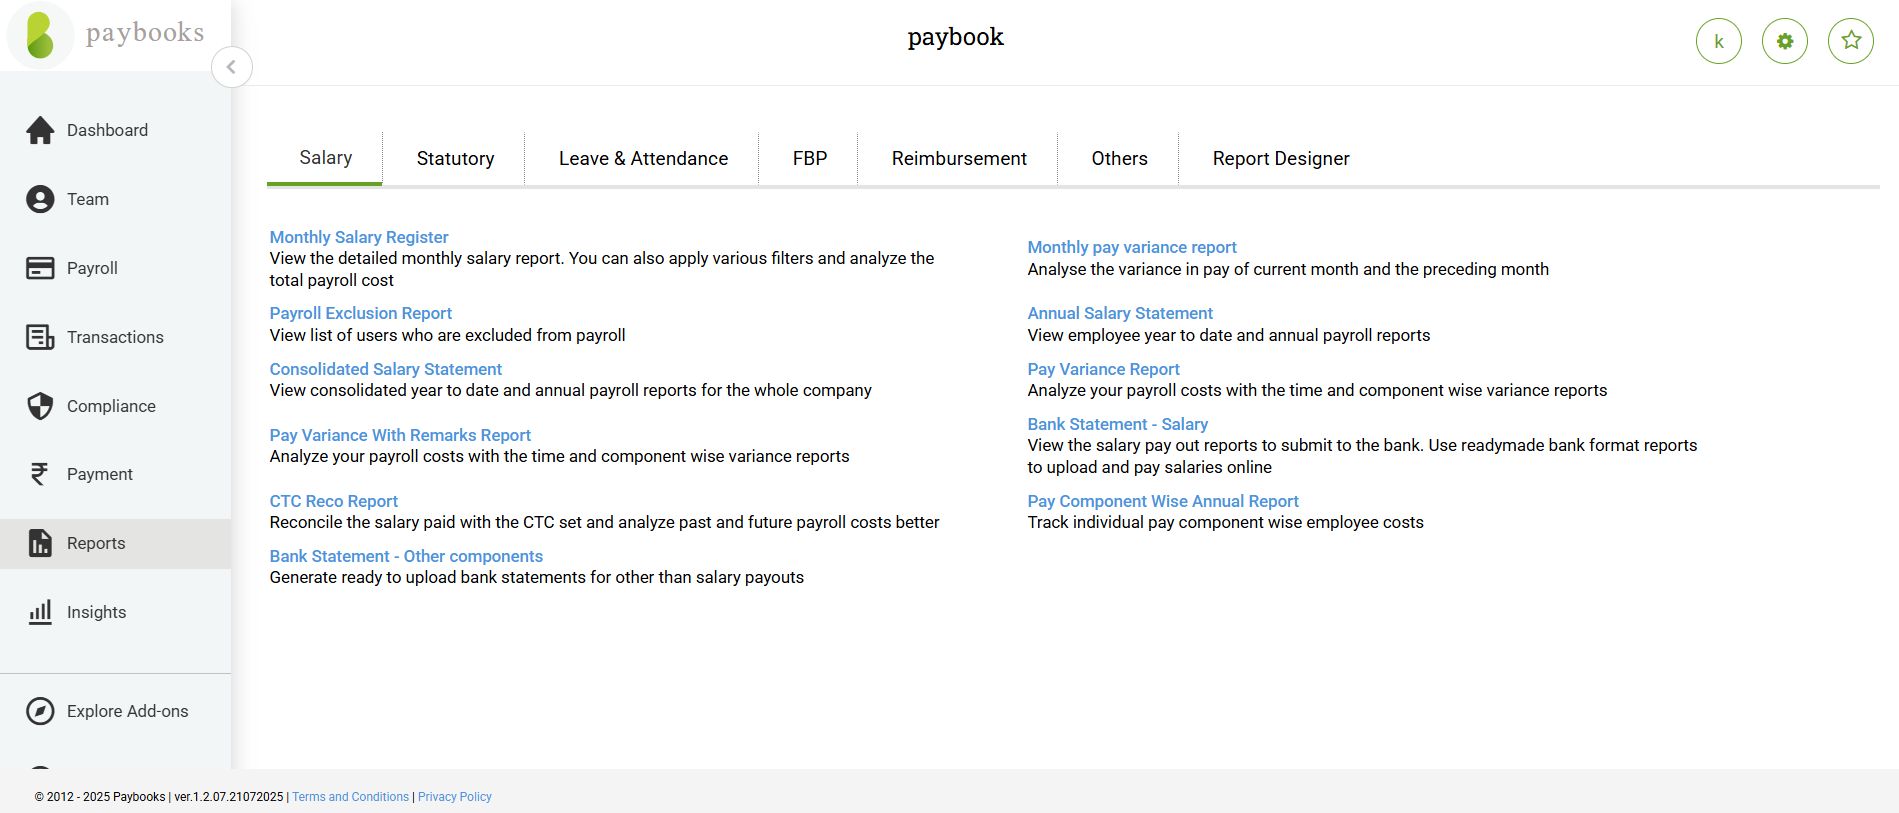Open Terms and Conditions footer link
This screenshot has width=1899, height=813.
click(x=350, y=797)
